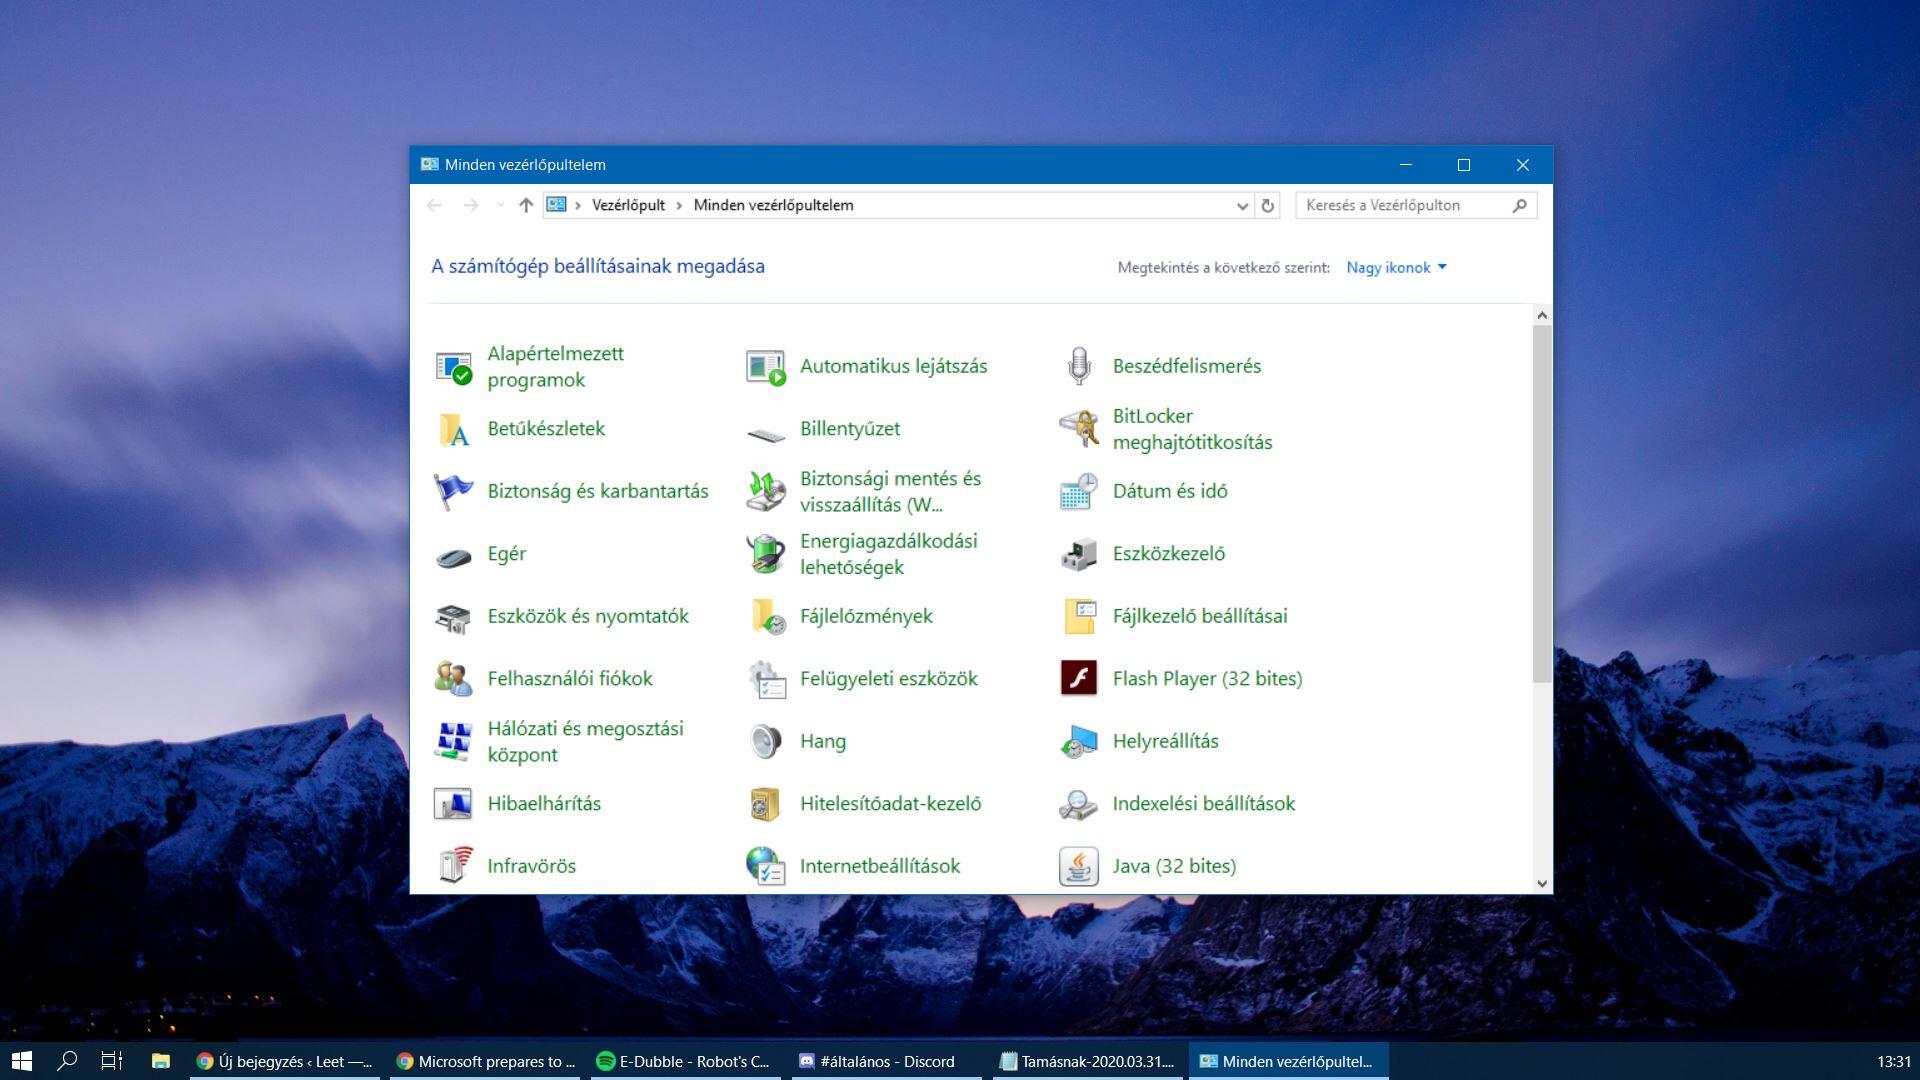This screenshot has height=1080, width=1920.
Task: Open the Flash Player (32 bites) icon
Action: click(x=1078, y=679)
